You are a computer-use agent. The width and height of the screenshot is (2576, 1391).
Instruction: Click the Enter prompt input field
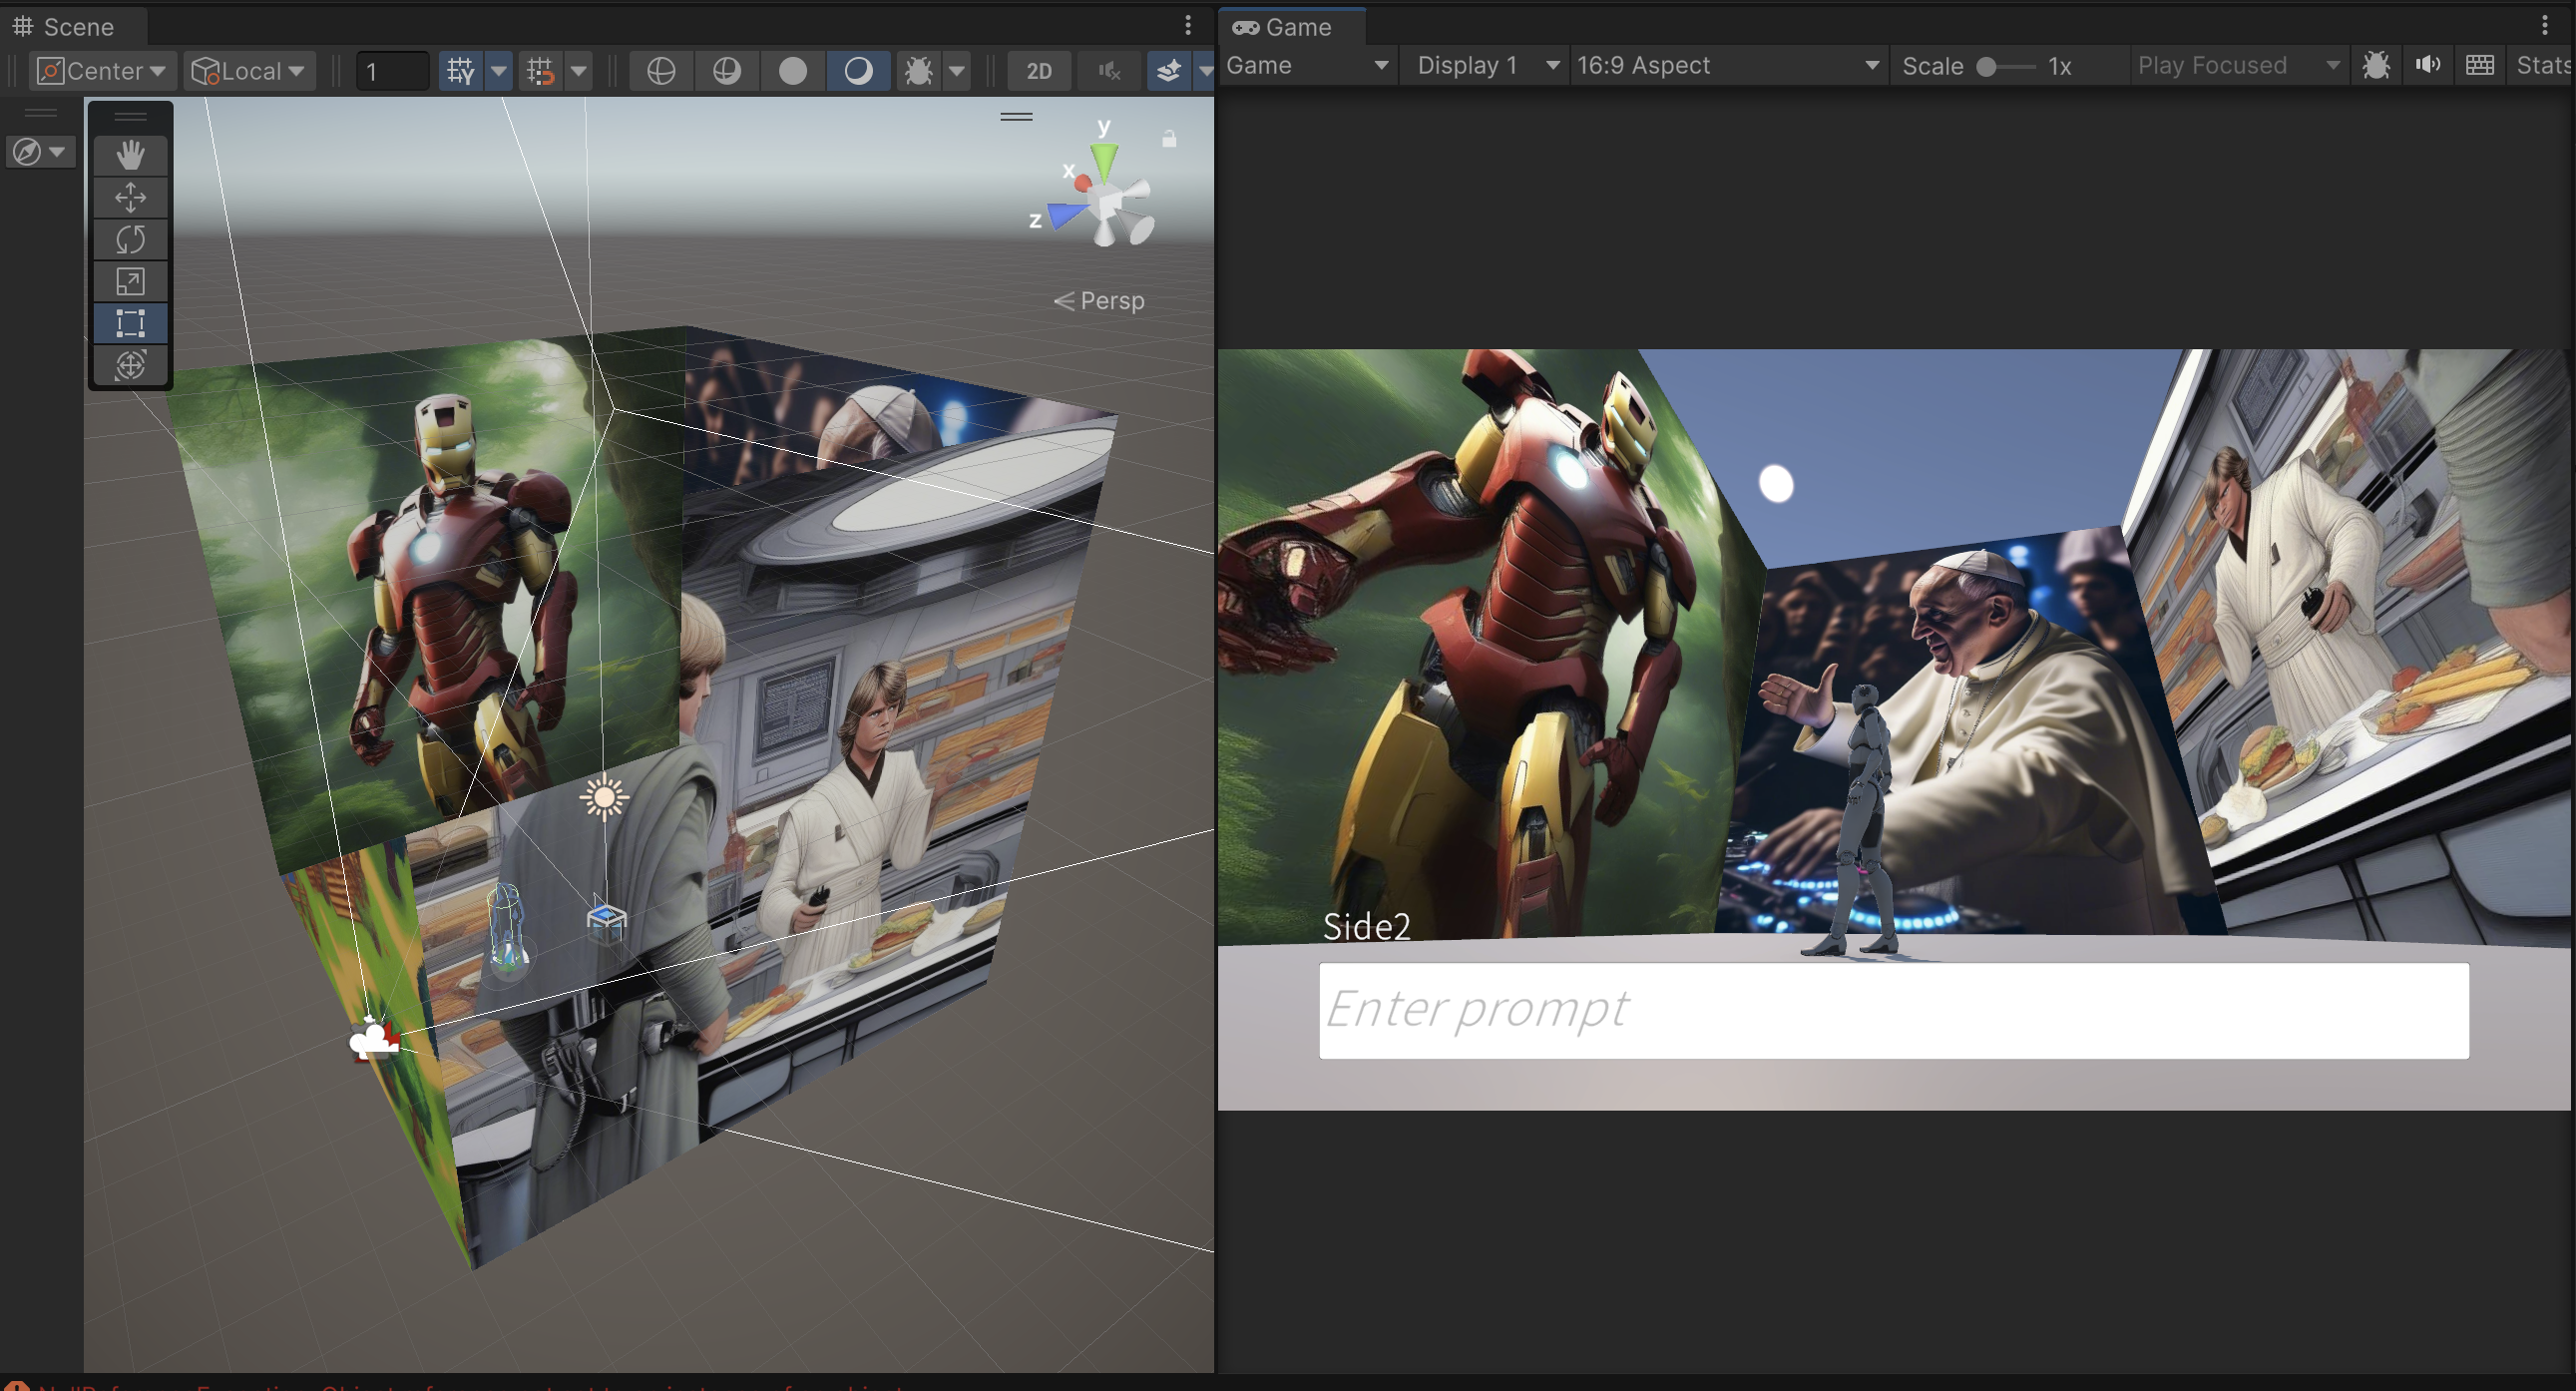click(x=1893, y=1010)
